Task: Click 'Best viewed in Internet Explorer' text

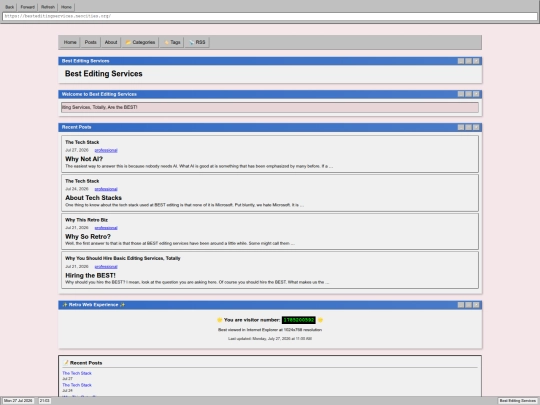Action: (x=270, y=330)
